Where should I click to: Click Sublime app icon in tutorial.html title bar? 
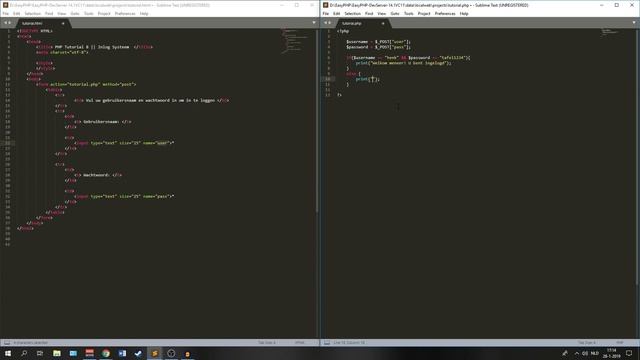tap(6, 5)
